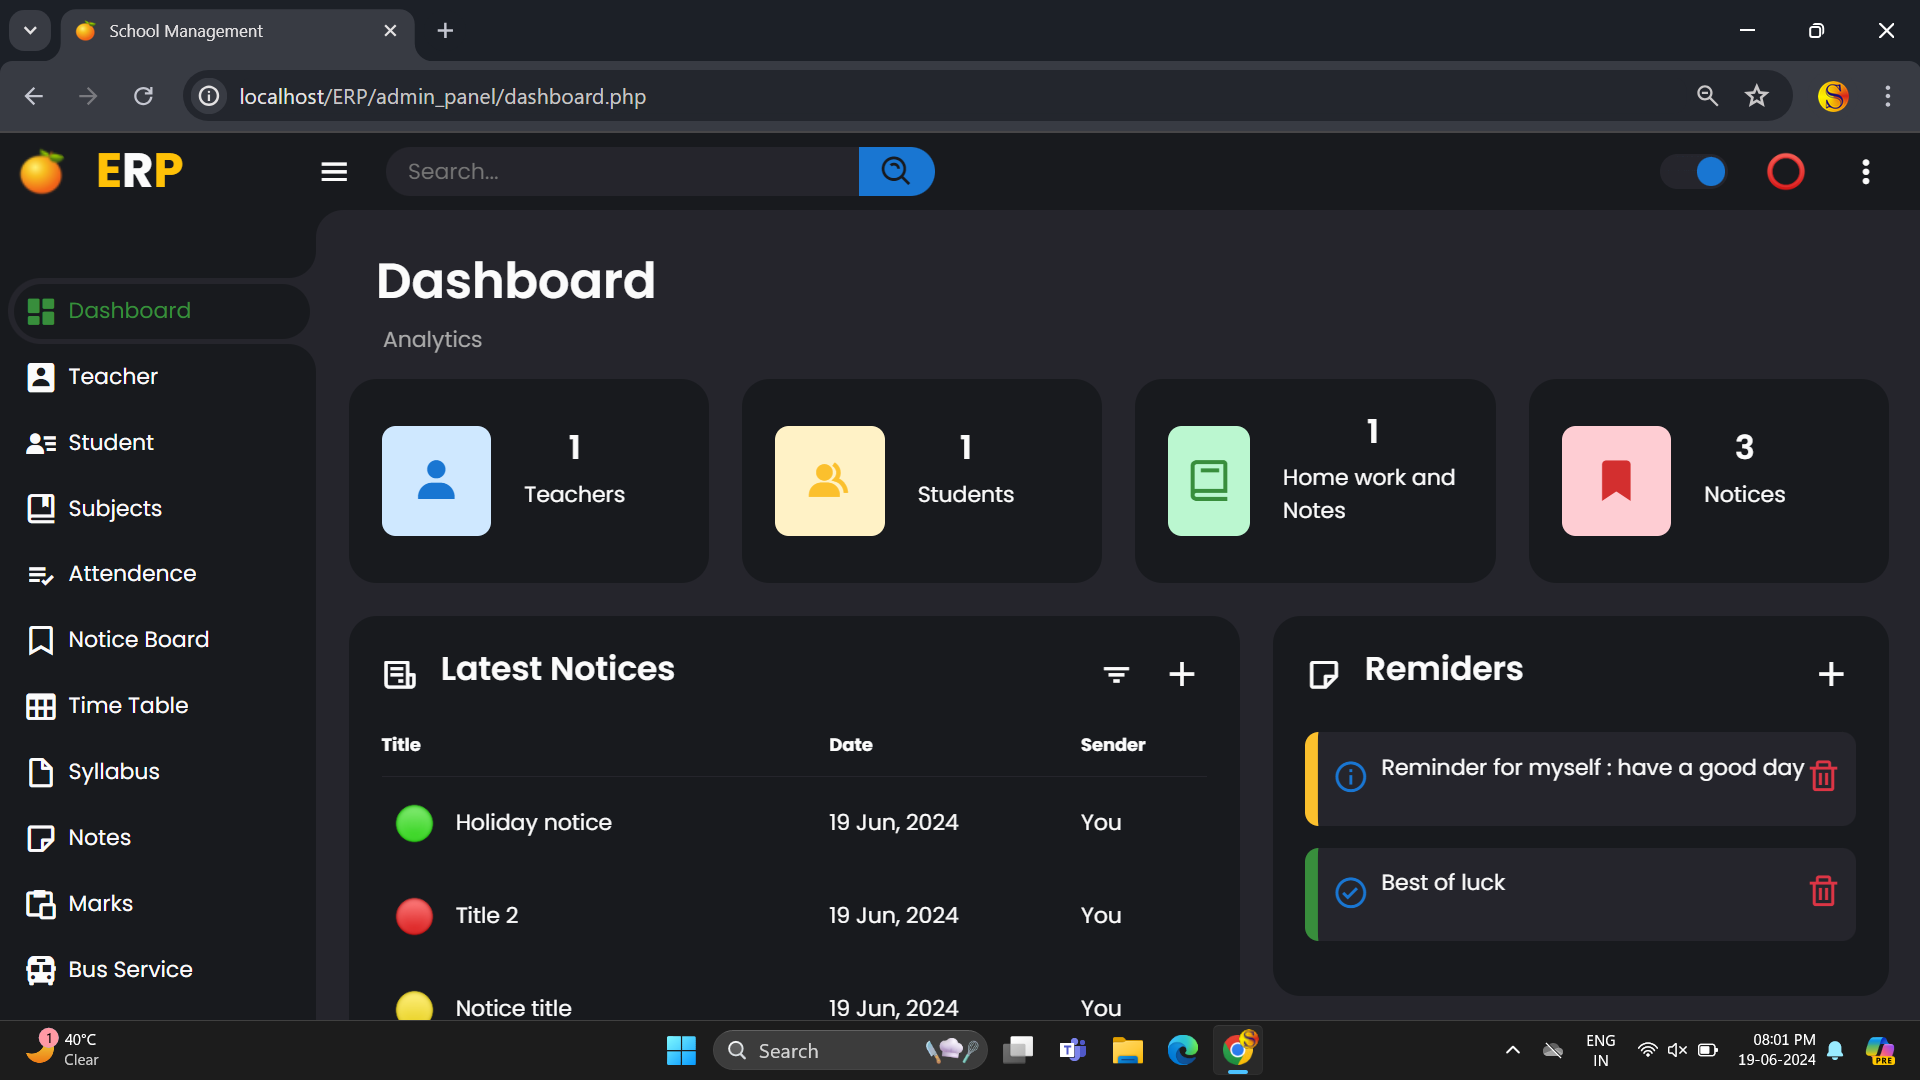Click the Title 2 notice row
Viewport: 1920px width, 1080px height.
[486, 916]
